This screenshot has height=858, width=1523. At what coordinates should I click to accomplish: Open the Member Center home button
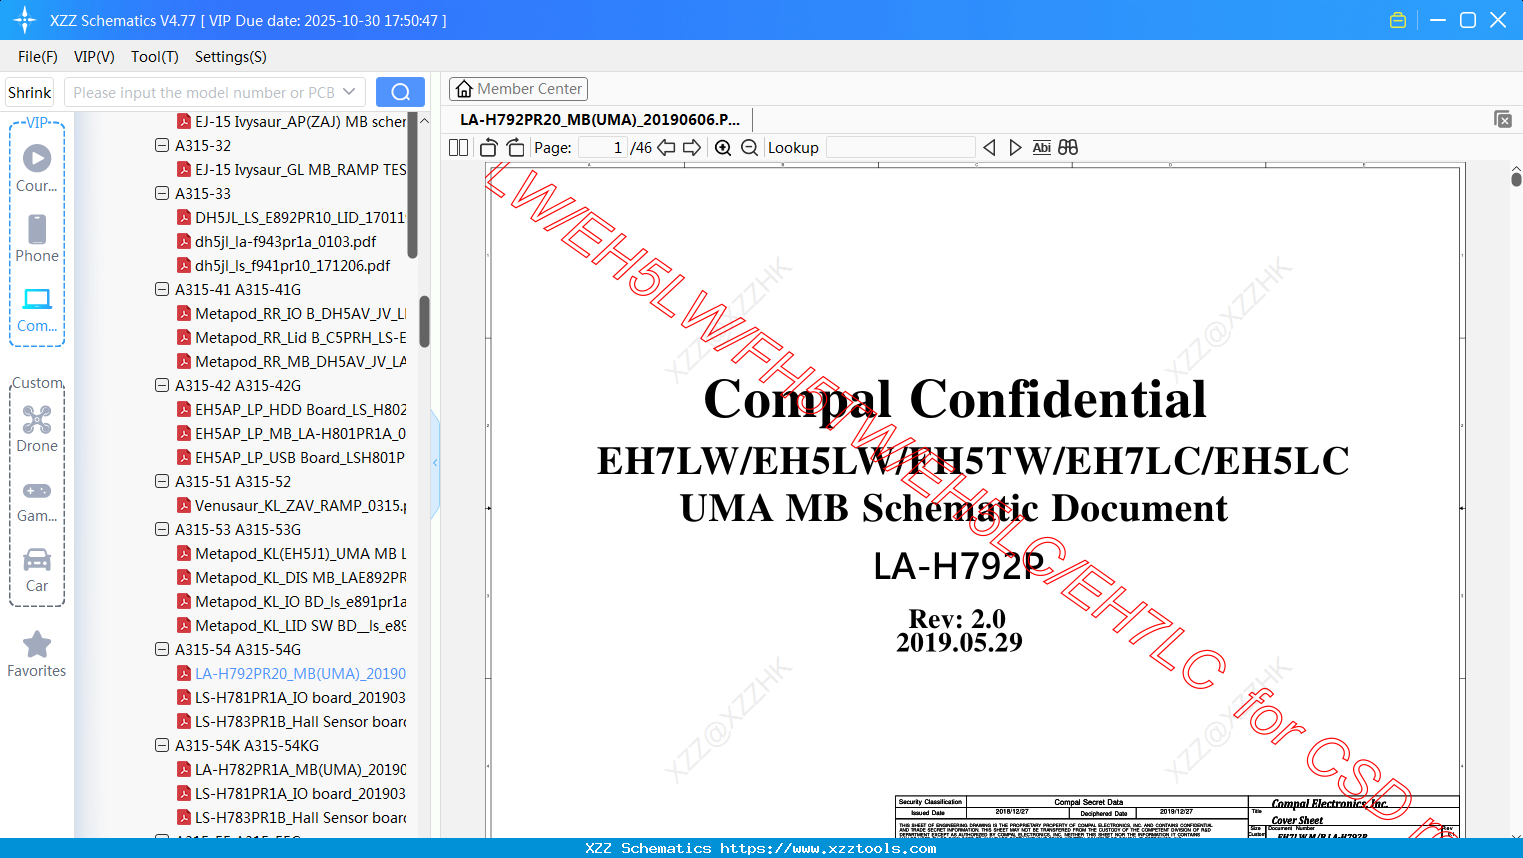518,89
